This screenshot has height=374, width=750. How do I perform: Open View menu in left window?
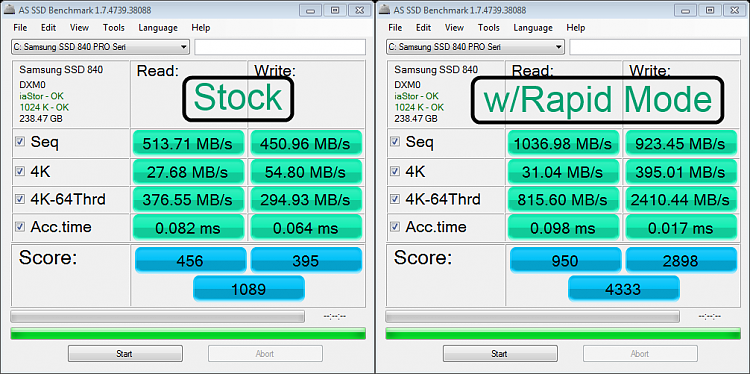pos(79,28)
